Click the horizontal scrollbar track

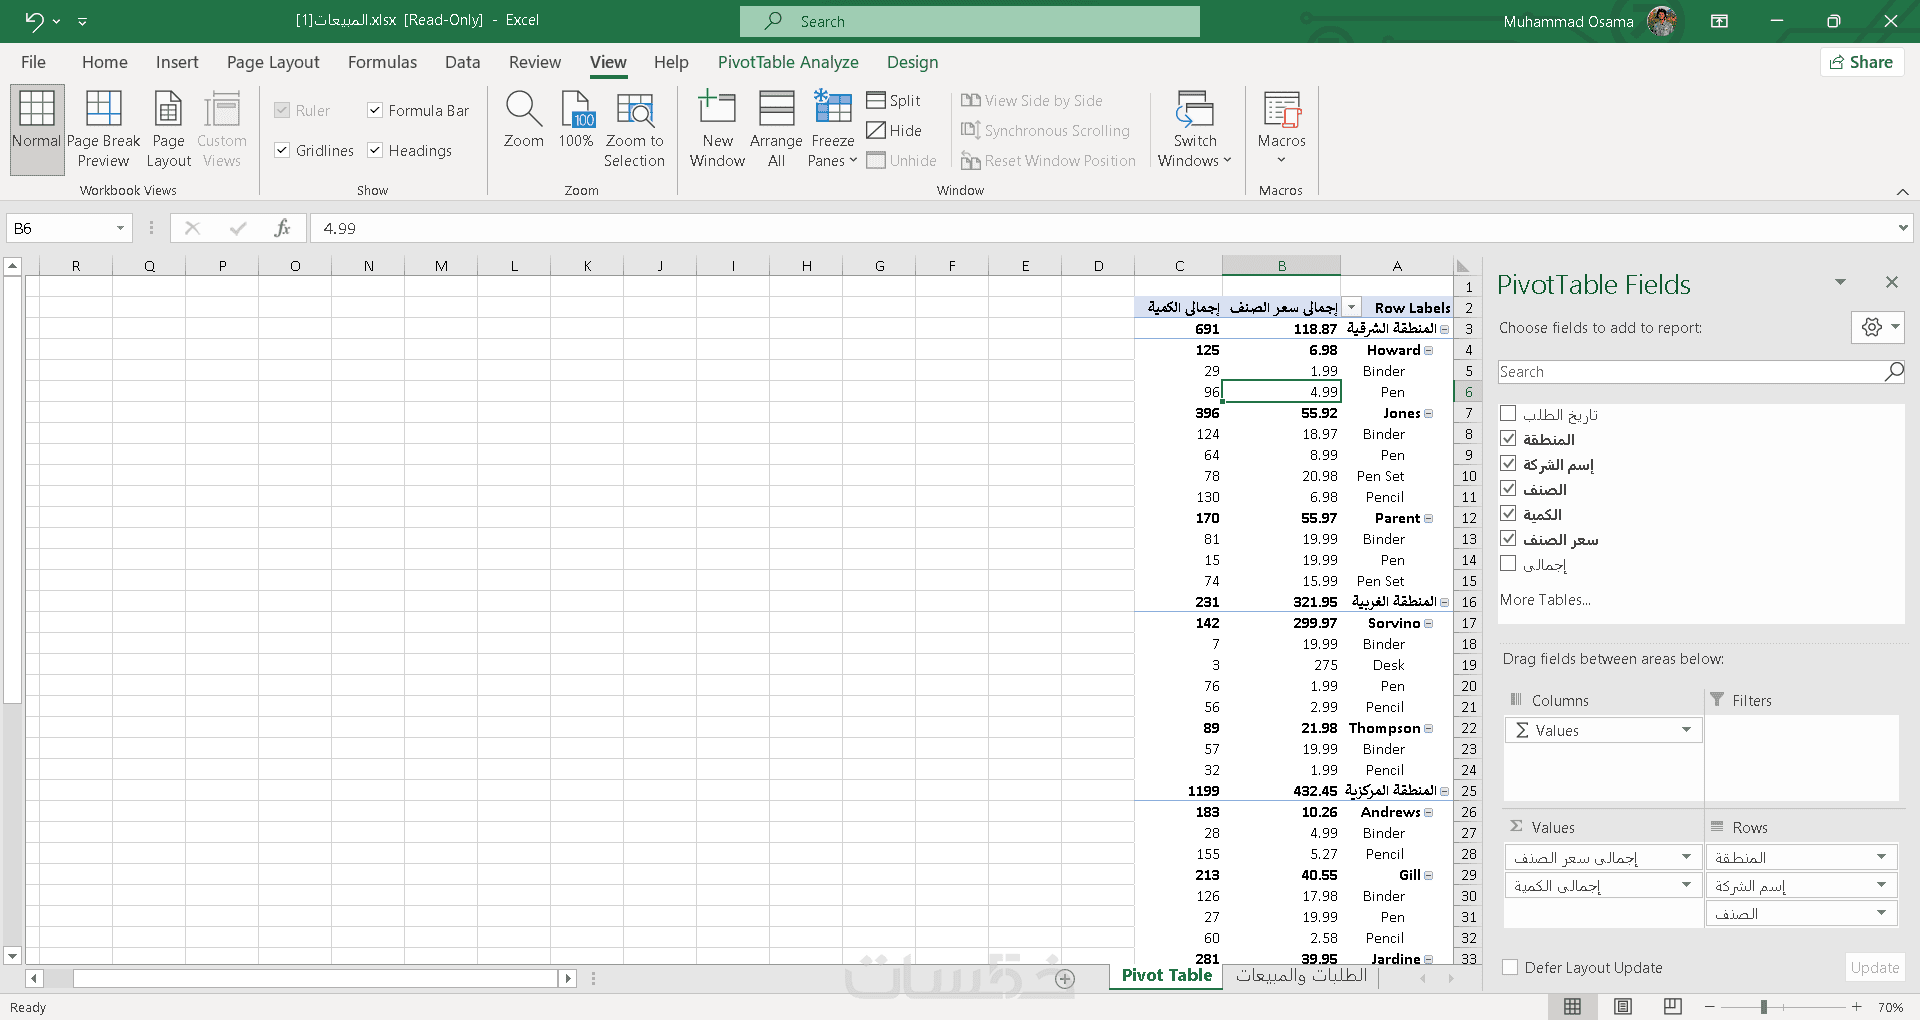(315, 978)
